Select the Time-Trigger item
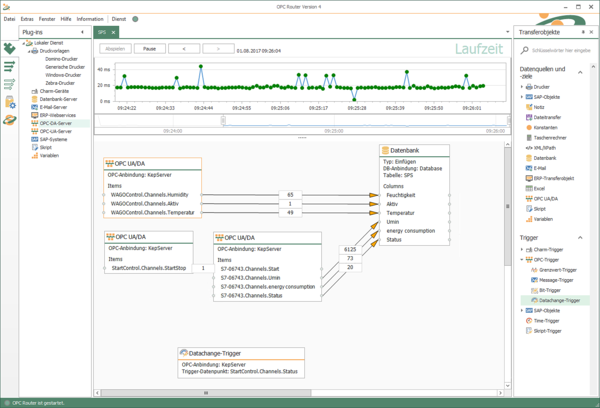Screen dimensions: 600x408 coord(543,321)
